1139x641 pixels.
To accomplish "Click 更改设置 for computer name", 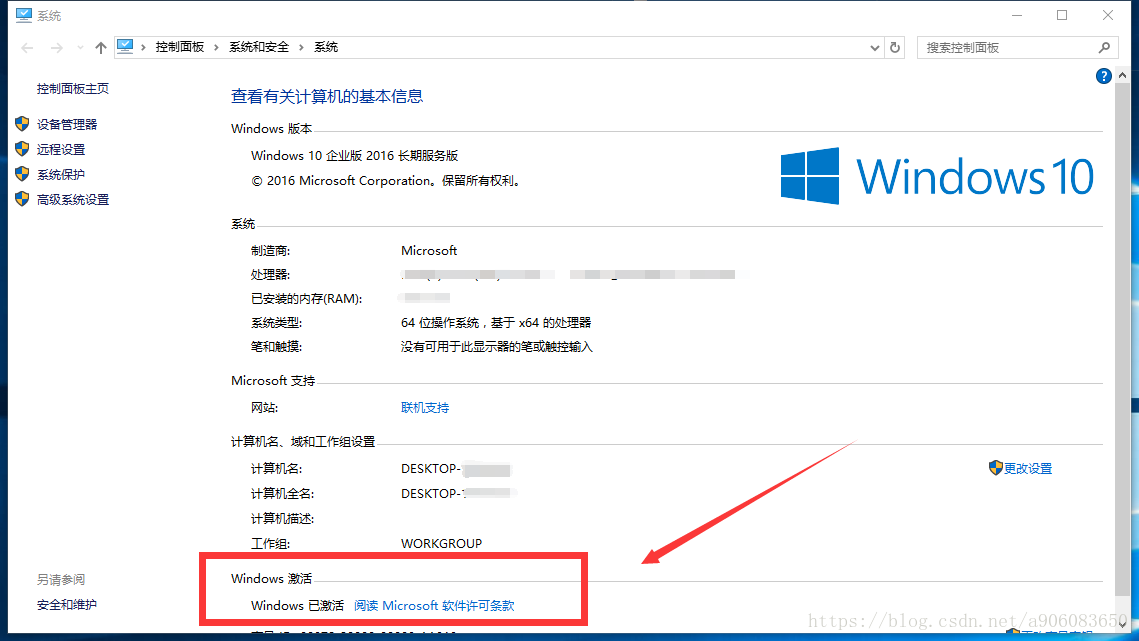I will [1028, 469].
